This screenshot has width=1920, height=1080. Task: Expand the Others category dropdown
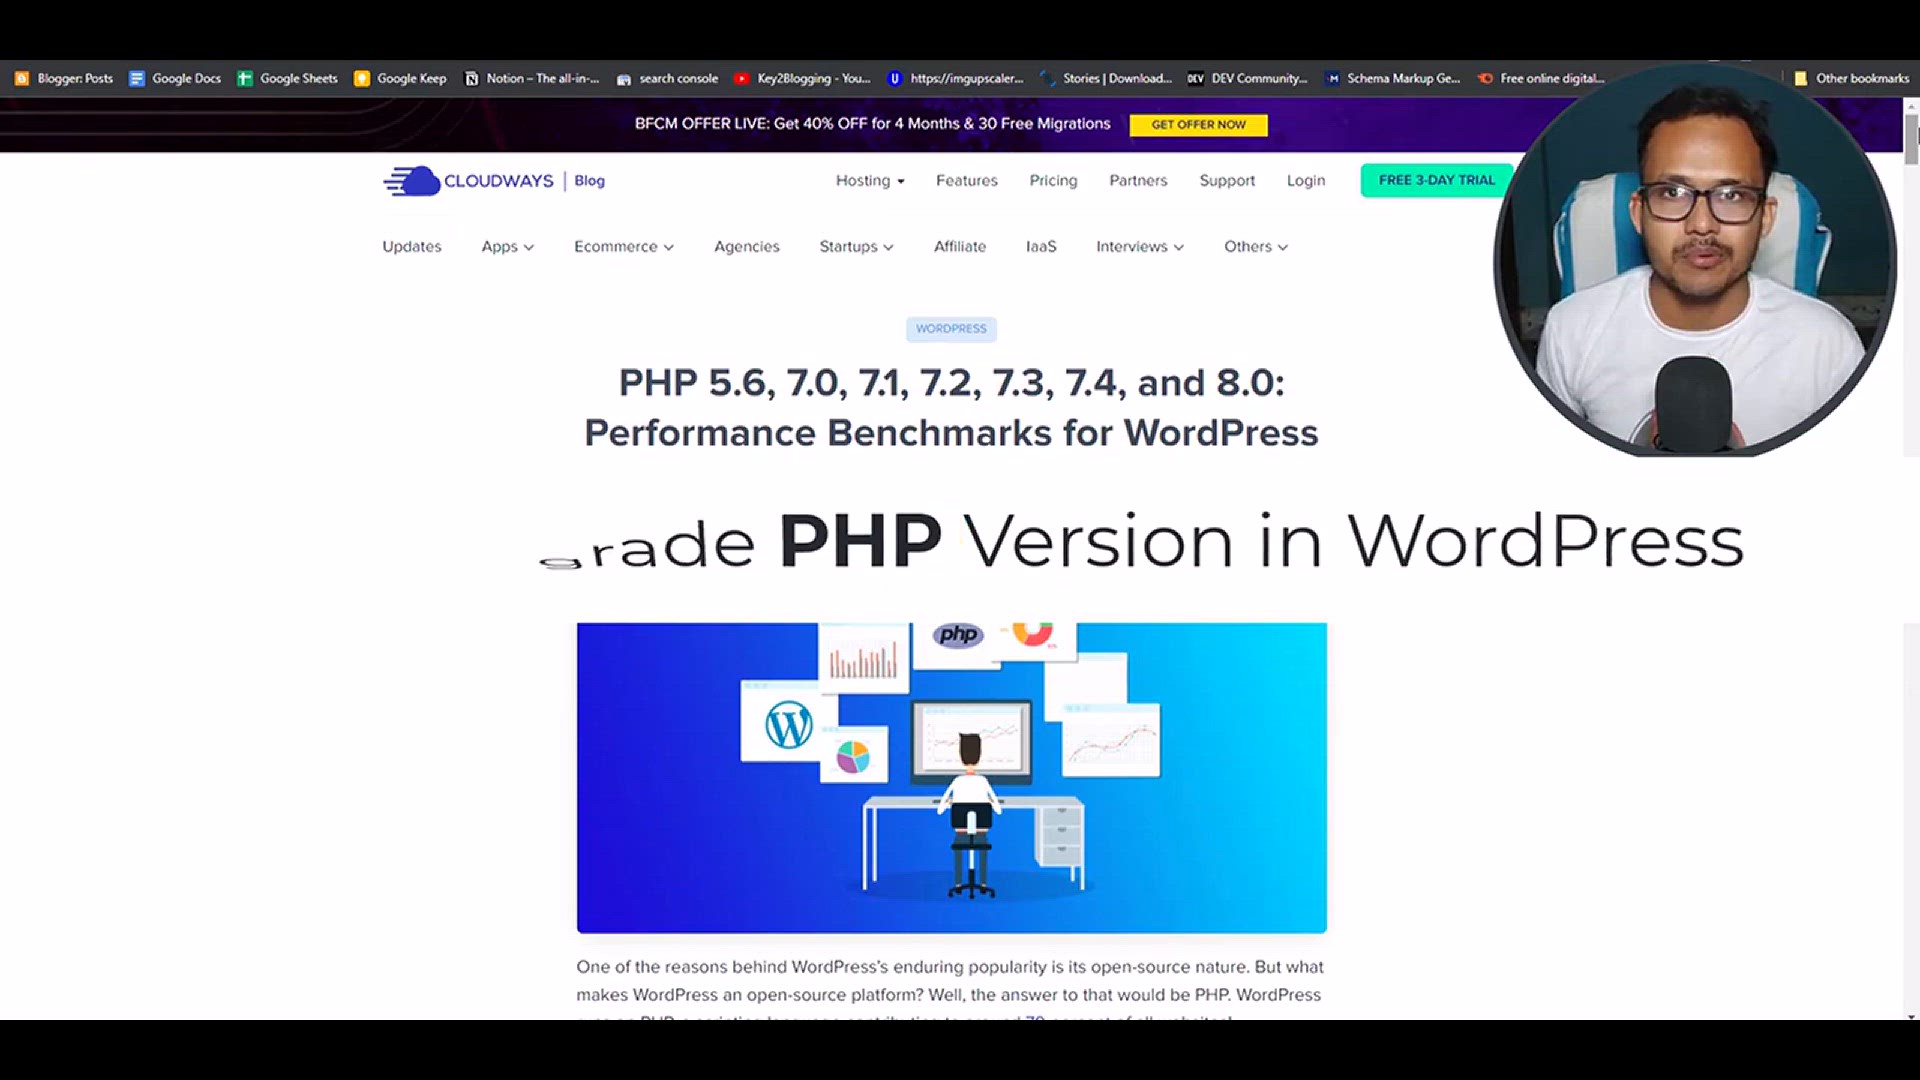(1255, 246)
